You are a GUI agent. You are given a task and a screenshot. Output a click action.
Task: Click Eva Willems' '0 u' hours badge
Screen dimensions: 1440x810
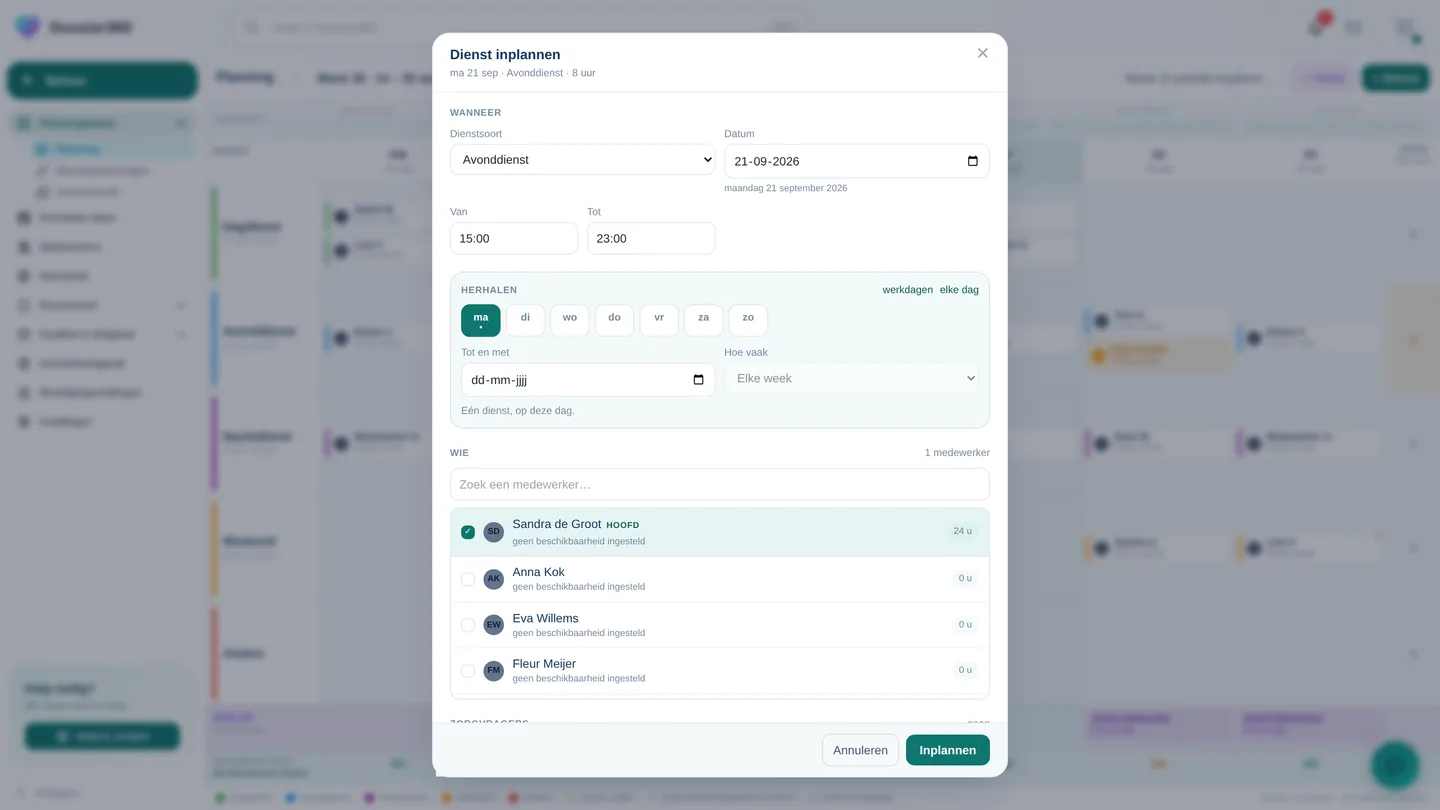click(965, 624)
